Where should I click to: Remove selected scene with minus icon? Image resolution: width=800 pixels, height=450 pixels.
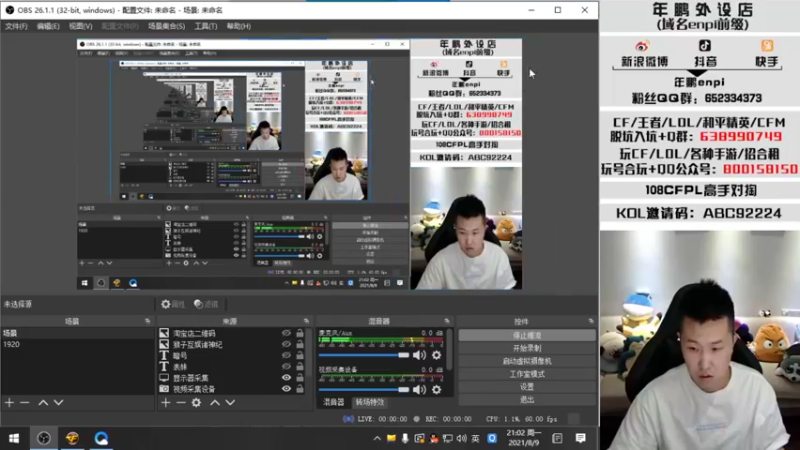pos(24,403)
